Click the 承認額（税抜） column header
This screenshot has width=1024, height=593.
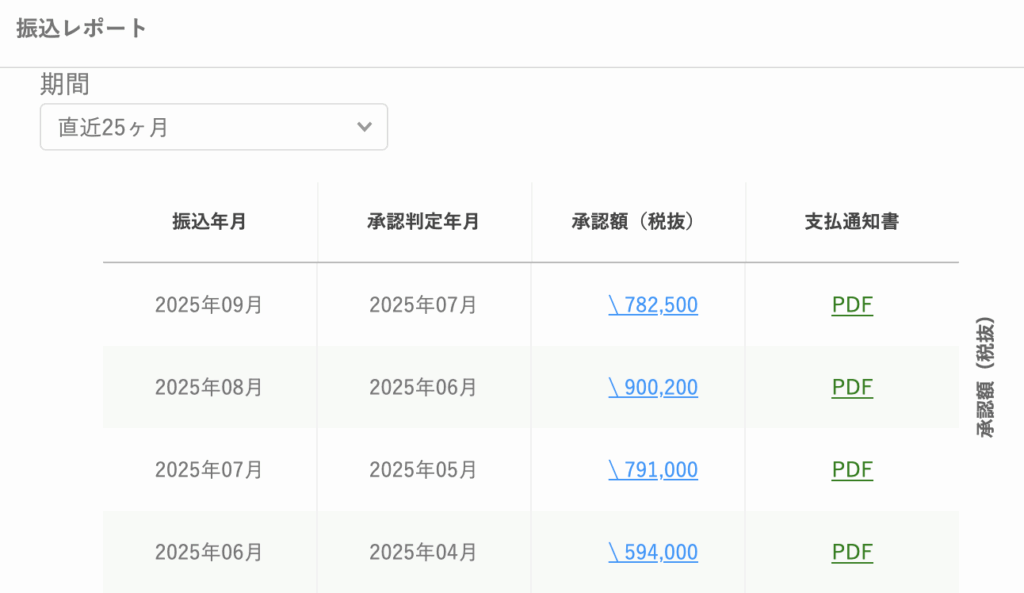[633, 221]
